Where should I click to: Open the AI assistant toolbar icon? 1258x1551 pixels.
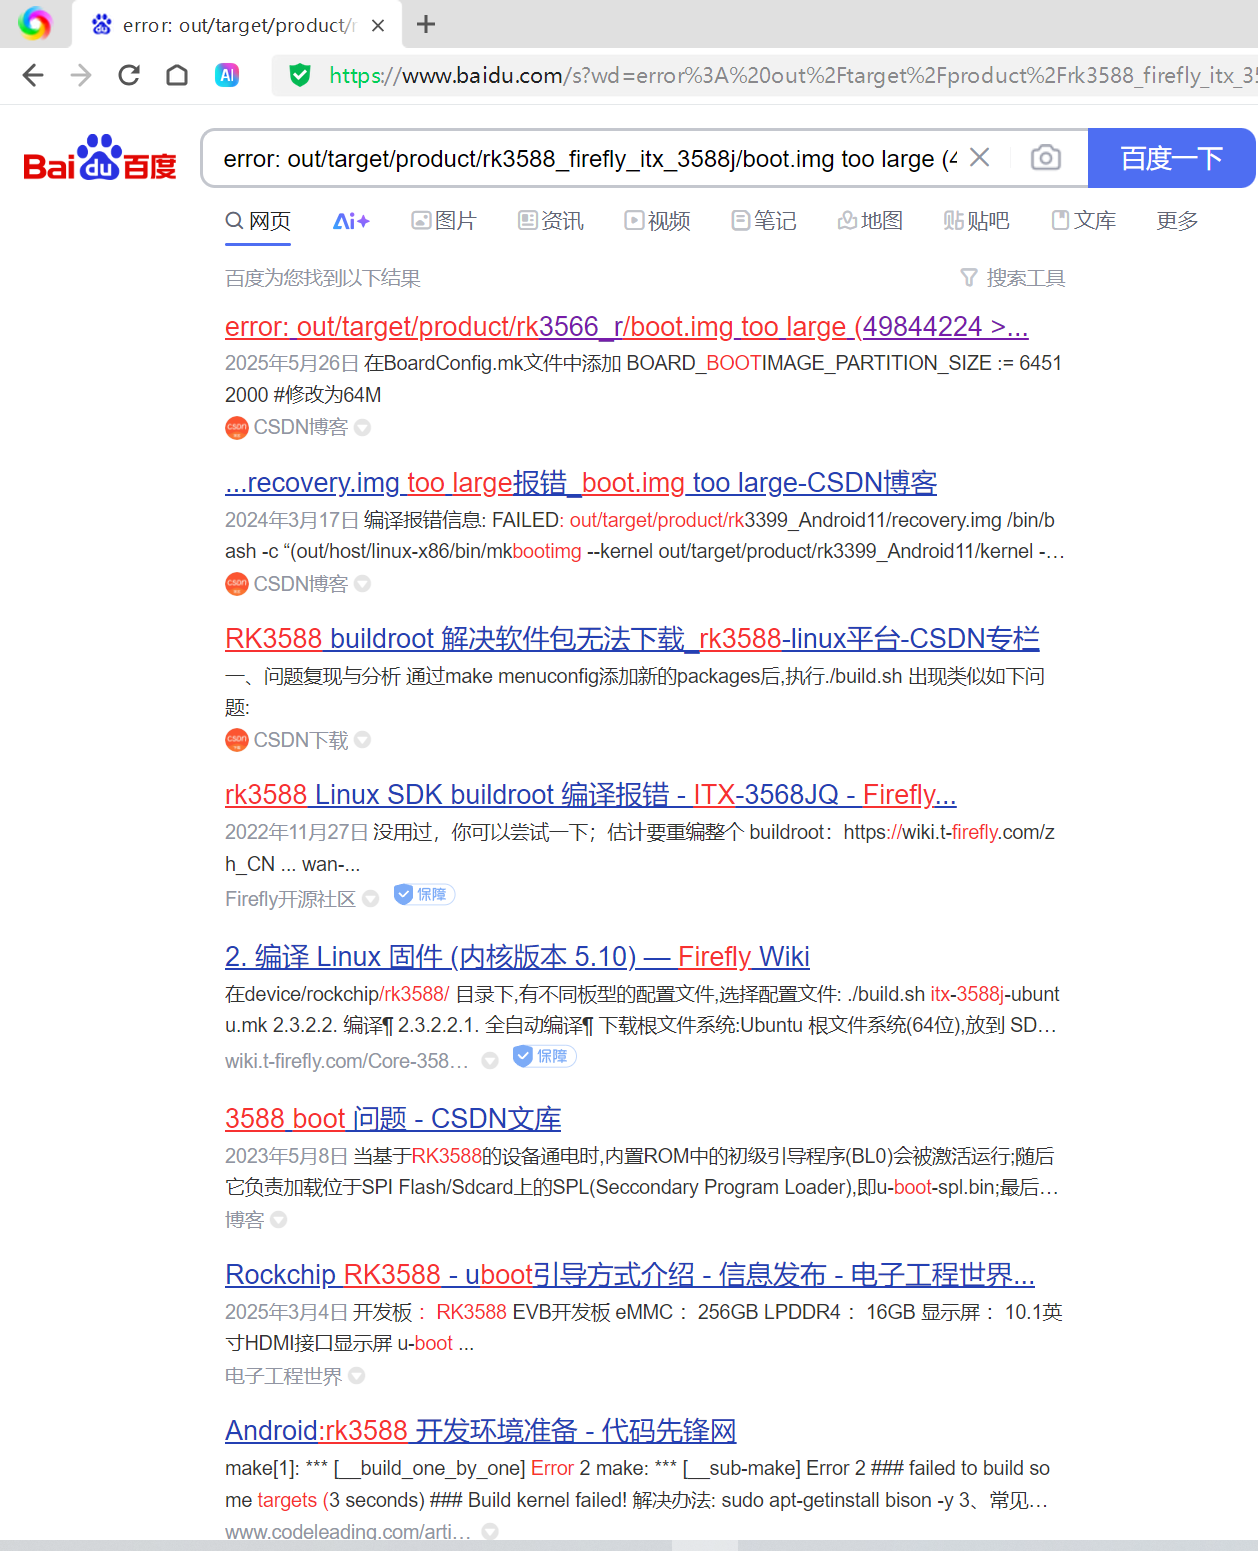click(227, 75)
